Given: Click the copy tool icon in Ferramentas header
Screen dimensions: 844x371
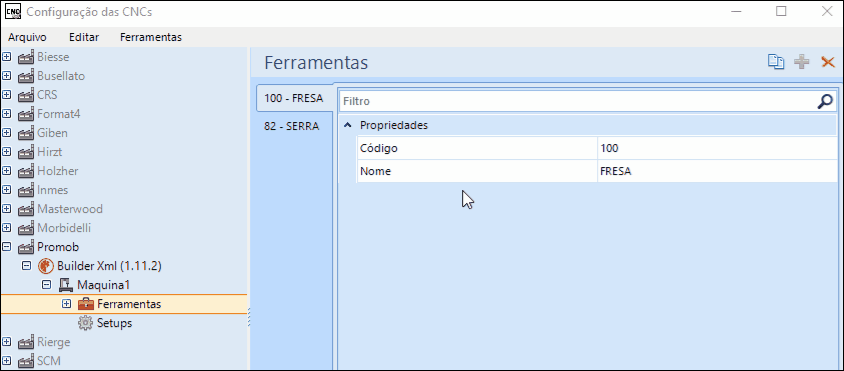Looking at the screenshot, I should pos(776,62).
